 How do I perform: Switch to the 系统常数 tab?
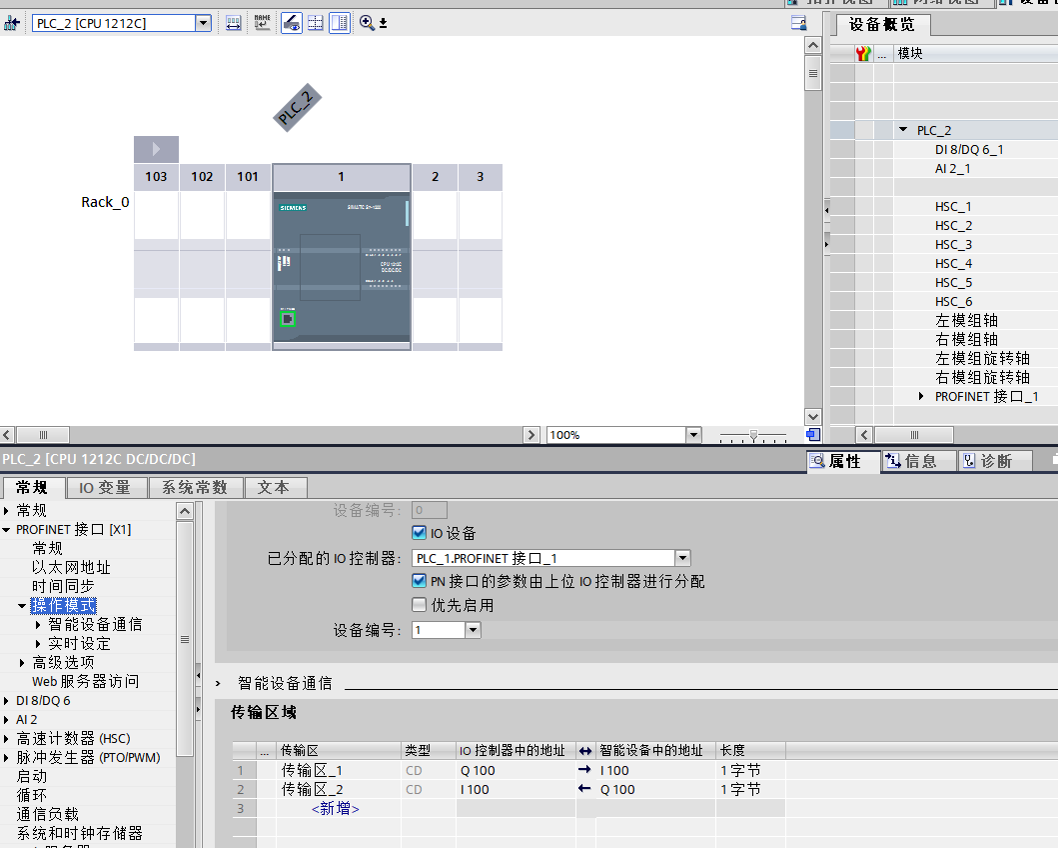[x=195, y=487]
